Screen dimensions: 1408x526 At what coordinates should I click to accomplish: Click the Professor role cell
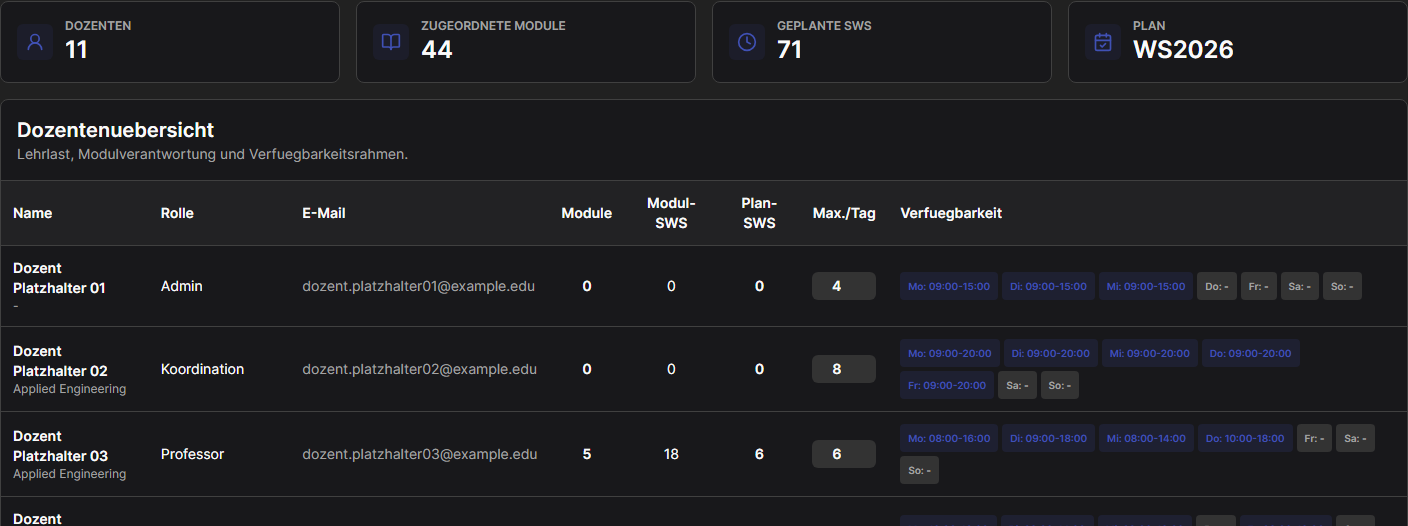coord(192,454)
